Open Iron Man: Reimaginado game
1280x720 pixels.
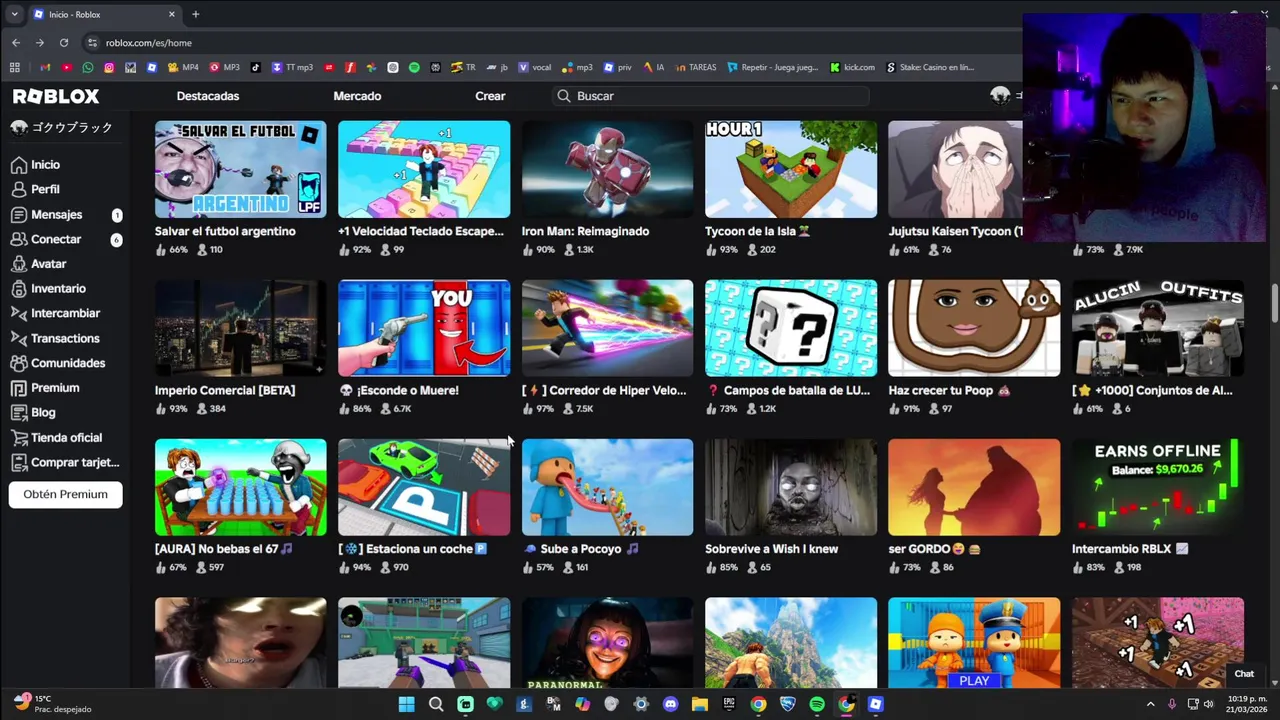[607, 169]
